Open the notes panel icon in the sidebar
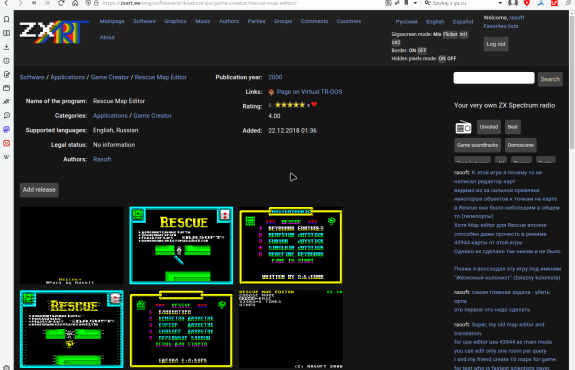Viewport: 575px width, 370px height. click(6, 74)
